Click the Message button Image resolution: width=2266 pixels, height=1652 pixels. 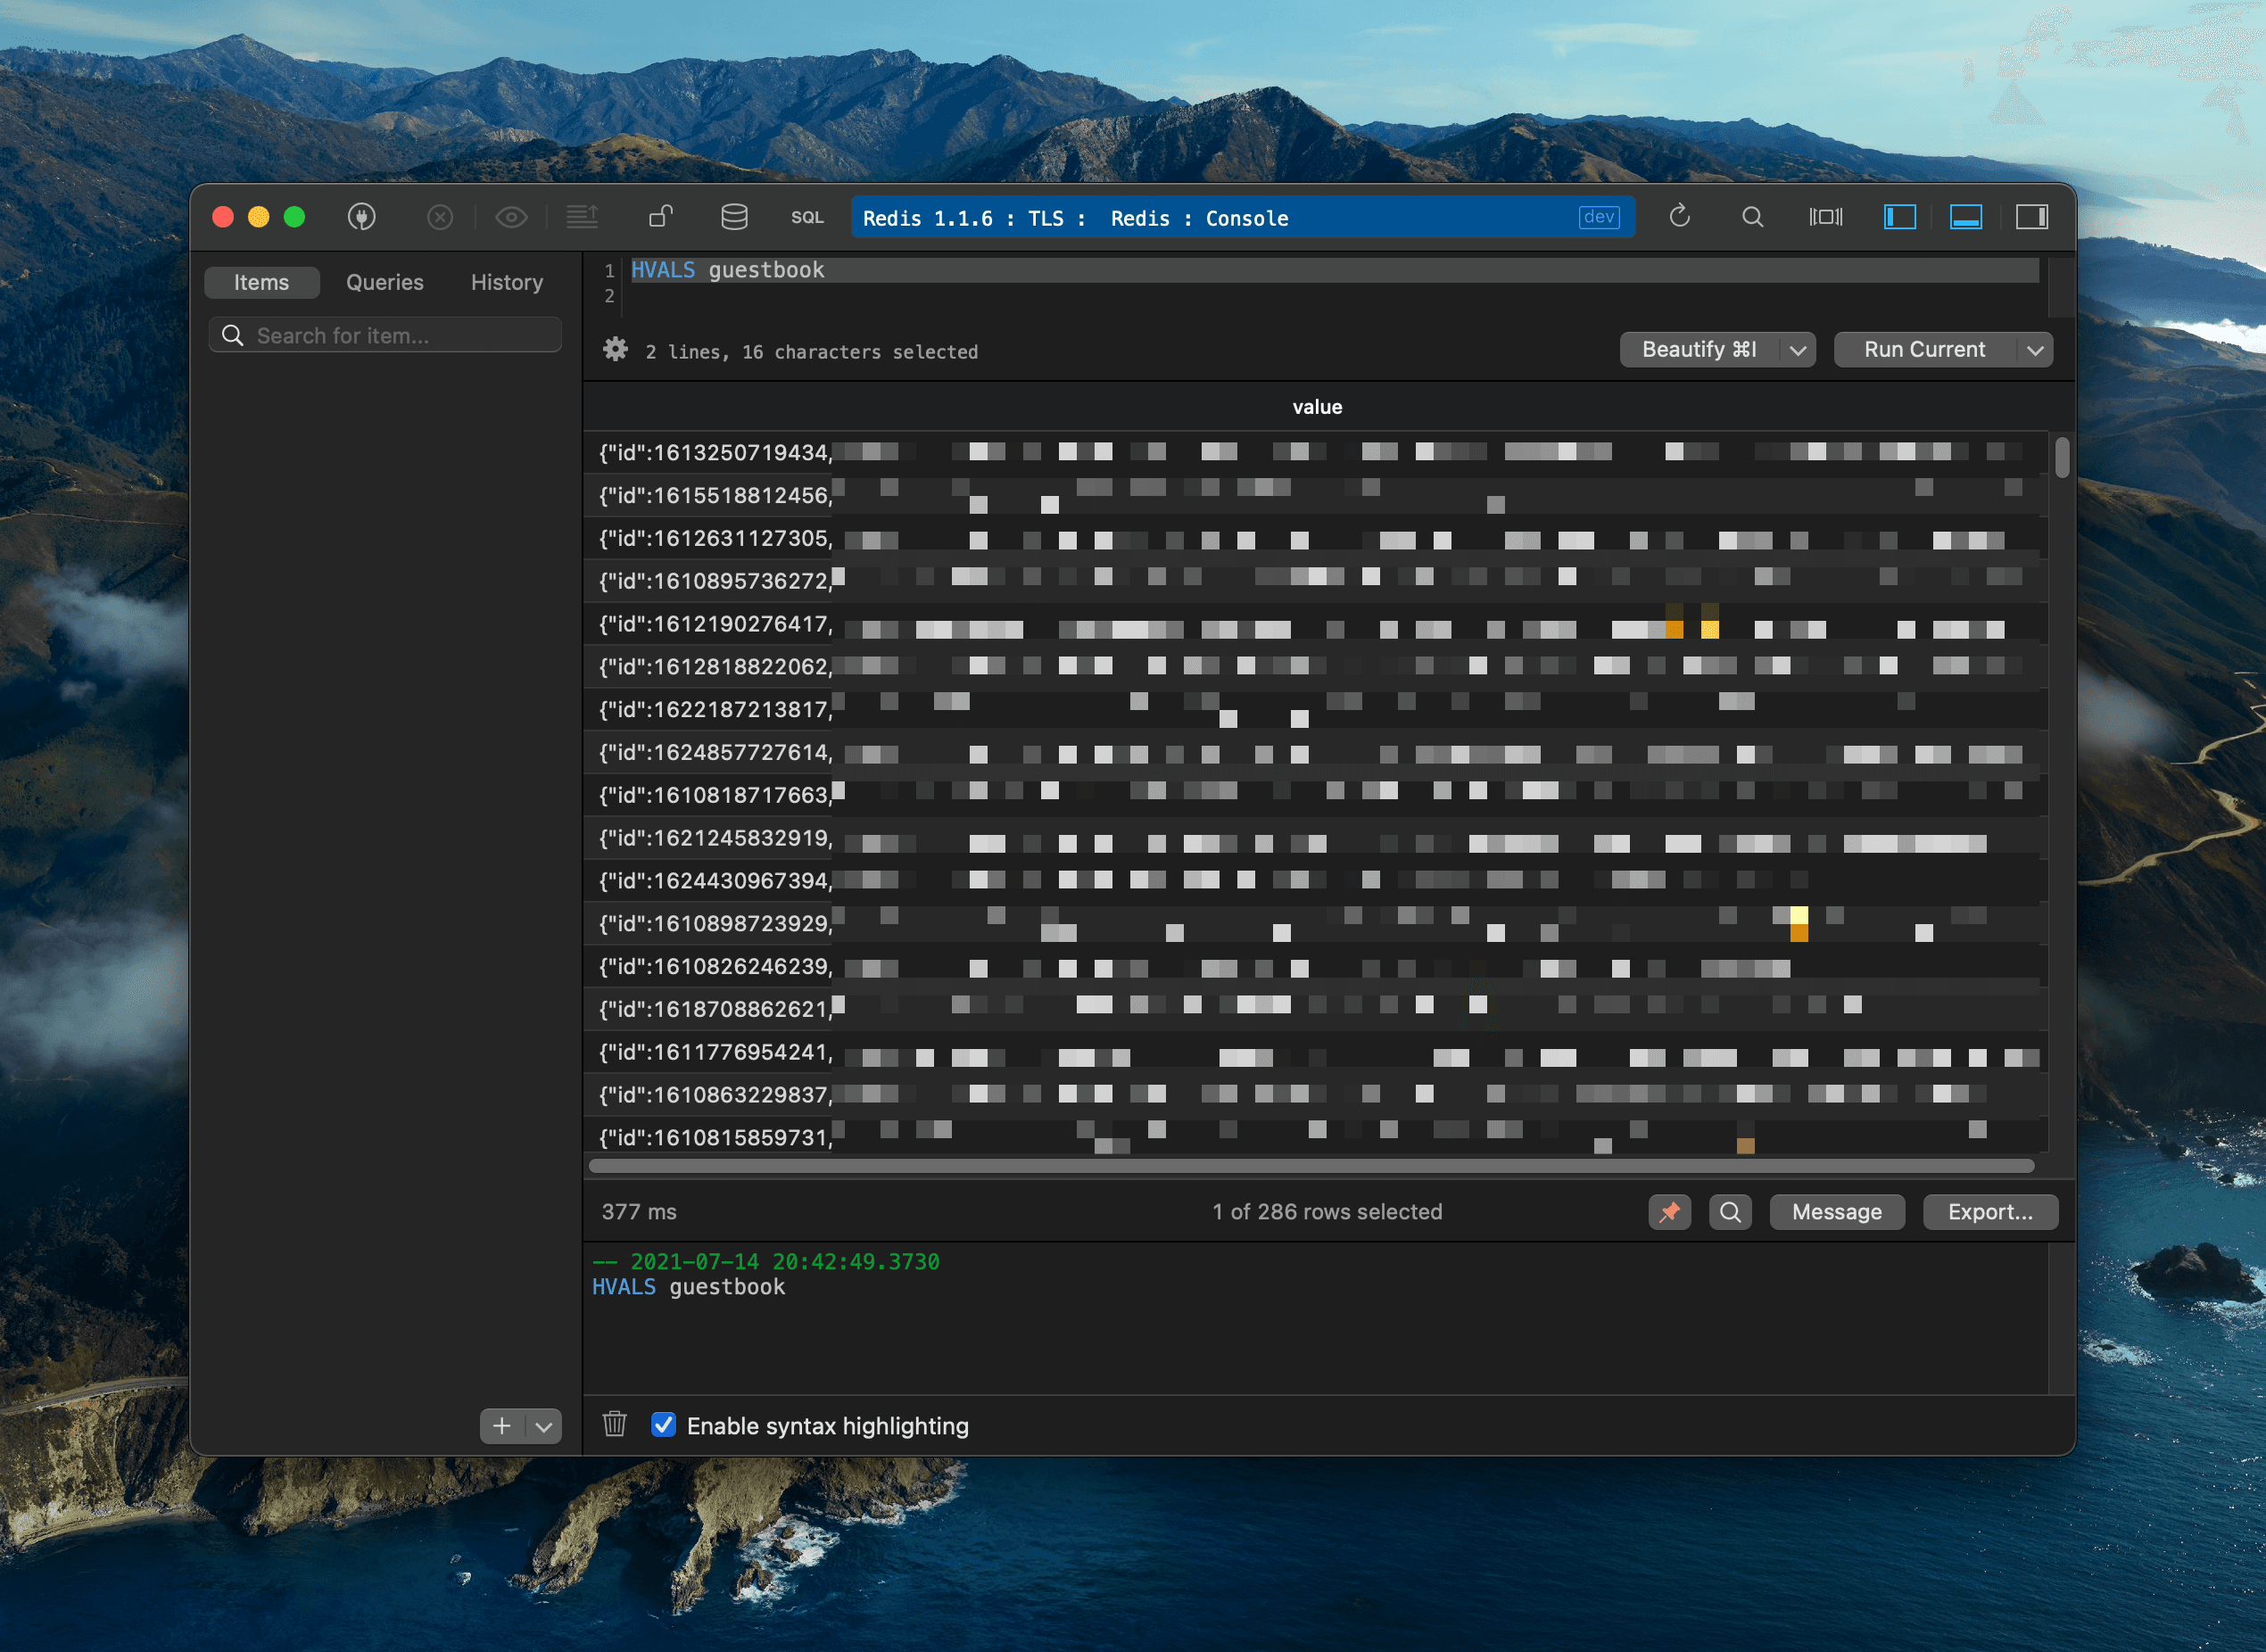tap(1836, 1212)
